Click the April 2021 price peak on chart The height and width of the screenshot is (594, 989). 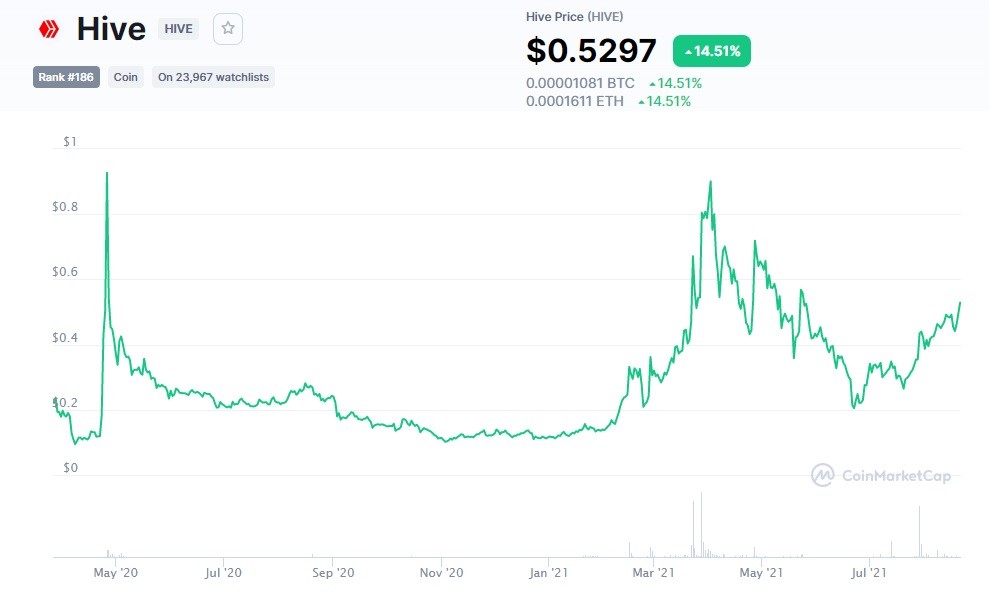[x=710, y=182]
